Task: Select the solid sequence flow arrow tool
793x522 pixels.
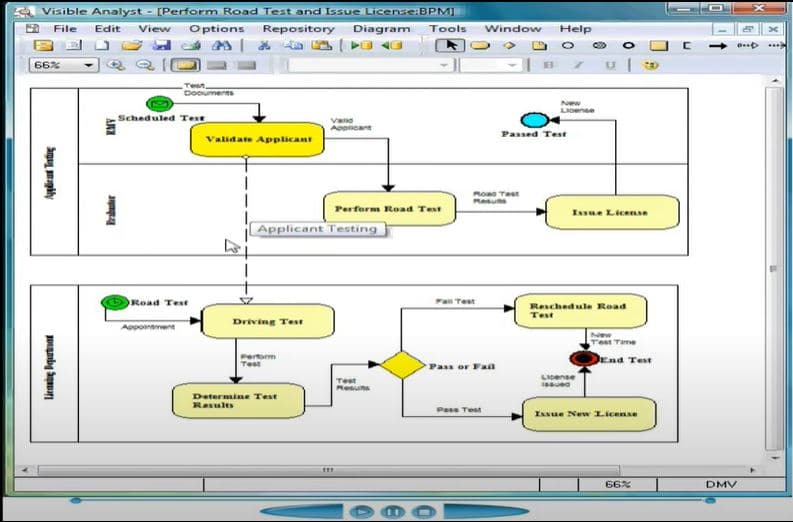Action: click(x=717, y=46)
